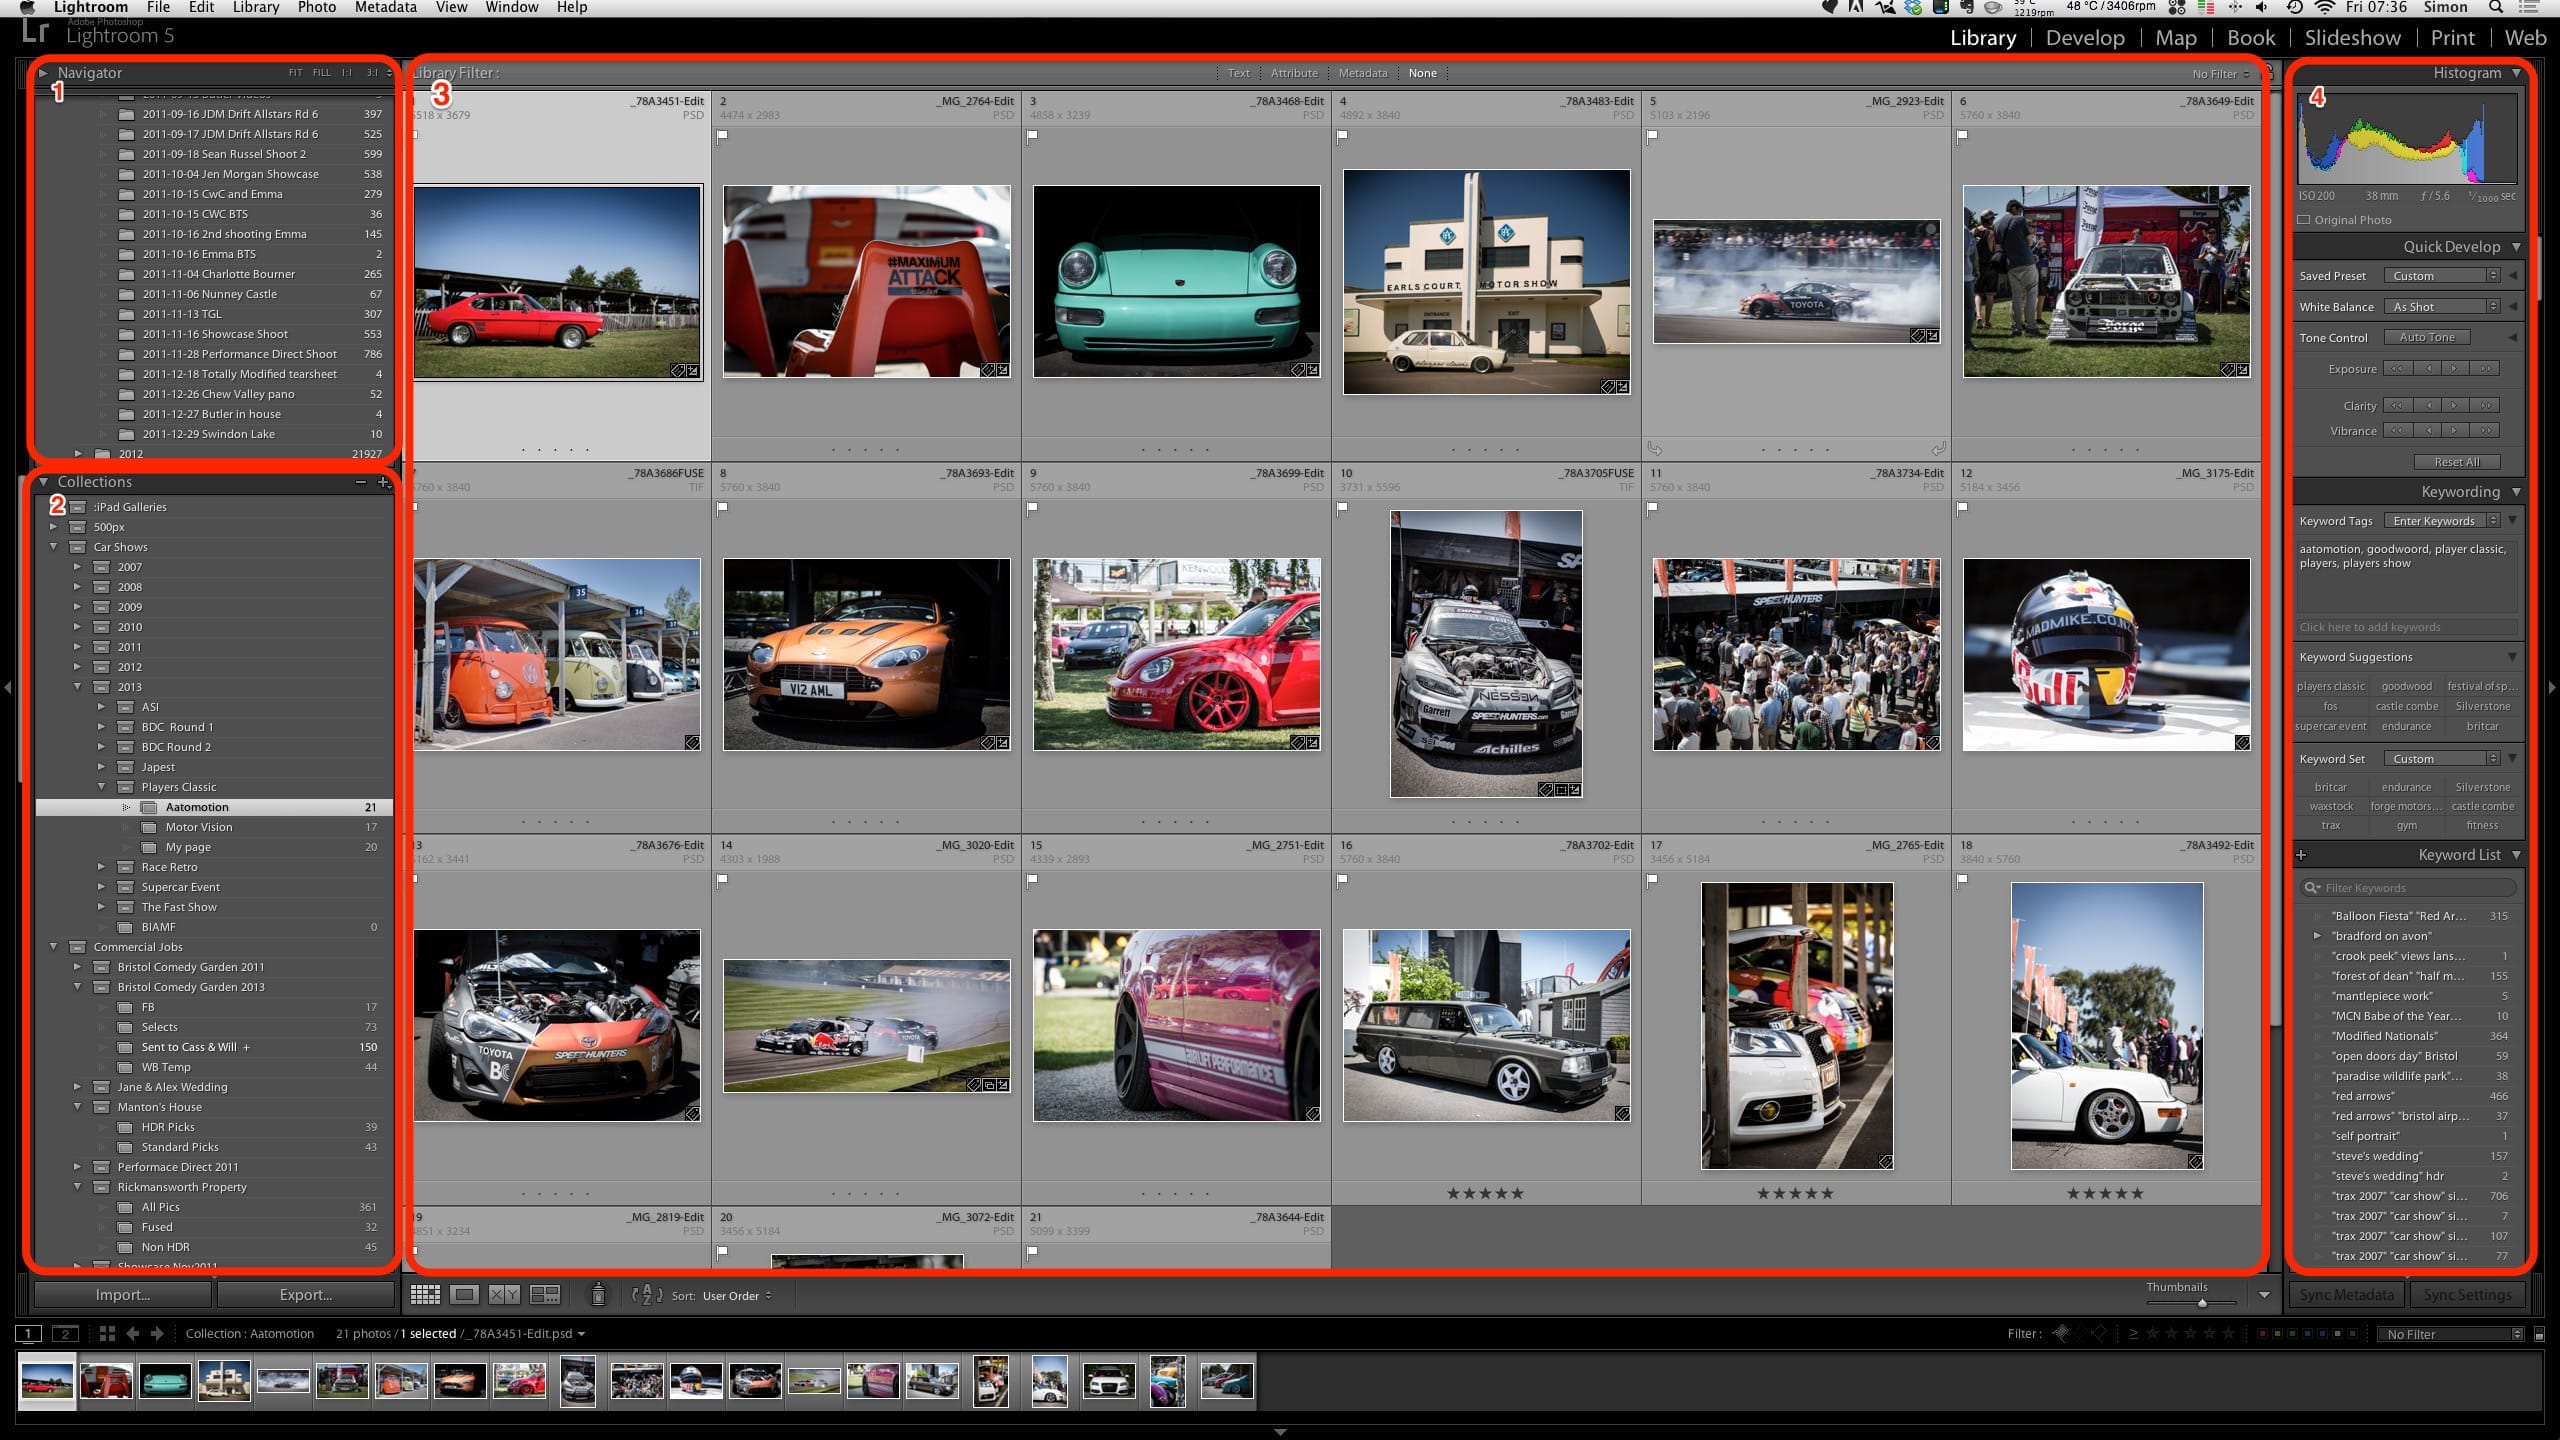Click the volume menu bar icon

2261,8
